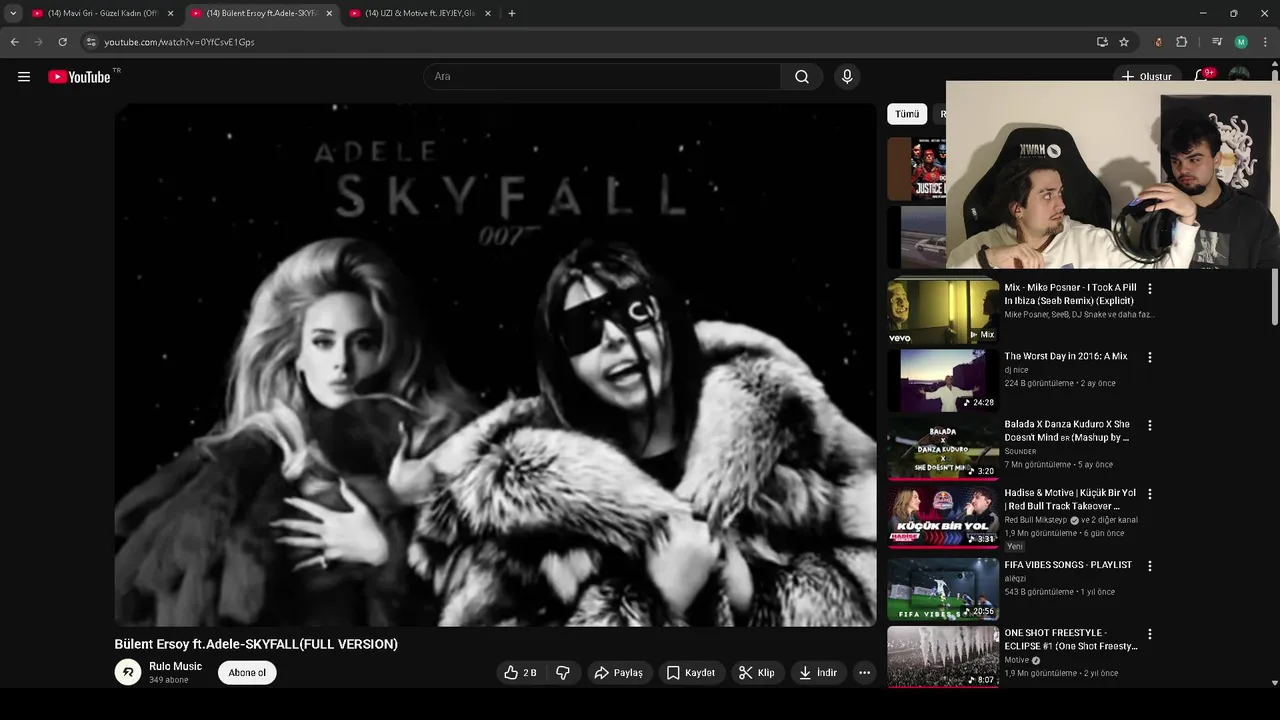Open options for ONE SHOT FREESTYLE video
Image resolution: width=1280 pixels, height=720 pixels.
[1150, 634]
